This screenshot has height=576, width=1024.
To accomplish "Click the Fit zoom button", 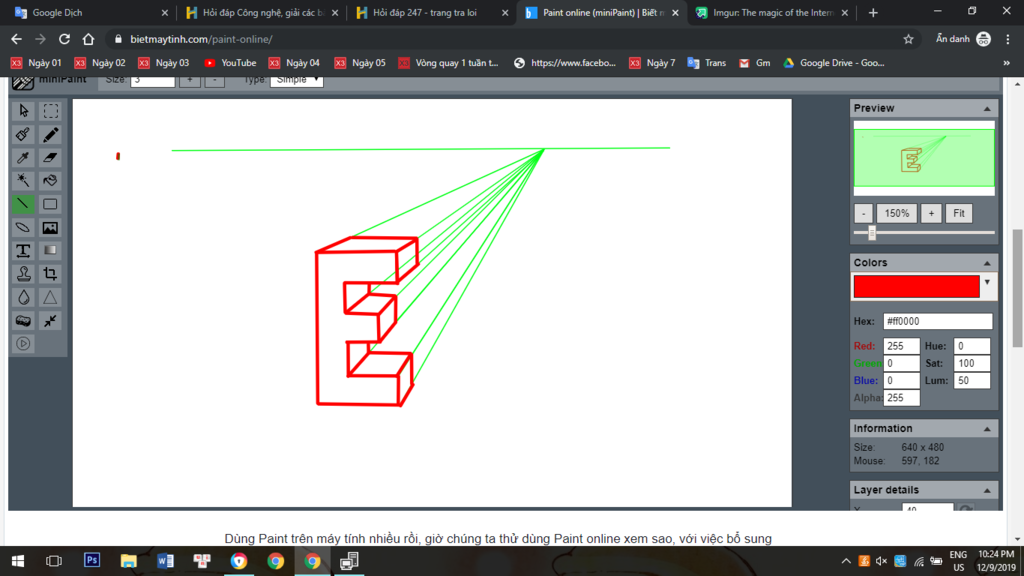I will (959, 214).
